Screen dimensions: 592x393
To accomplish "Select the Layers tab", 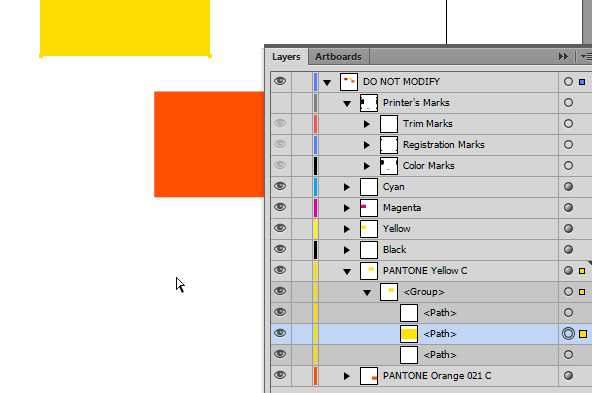I will pyautogui.click(x=286, y=57).
